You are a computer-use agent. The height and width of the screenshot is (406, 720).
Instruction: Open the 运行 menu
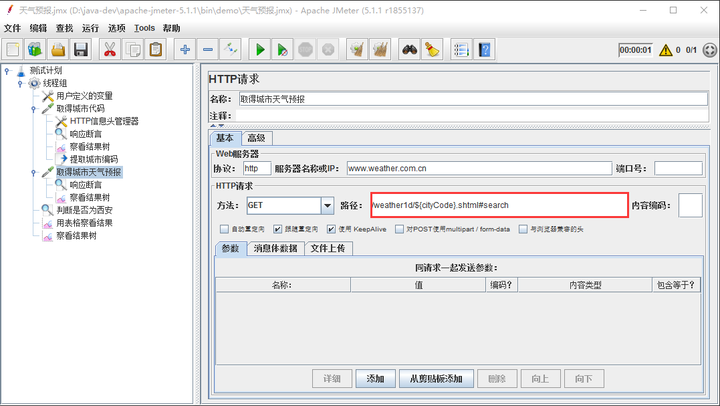(90, 28)
